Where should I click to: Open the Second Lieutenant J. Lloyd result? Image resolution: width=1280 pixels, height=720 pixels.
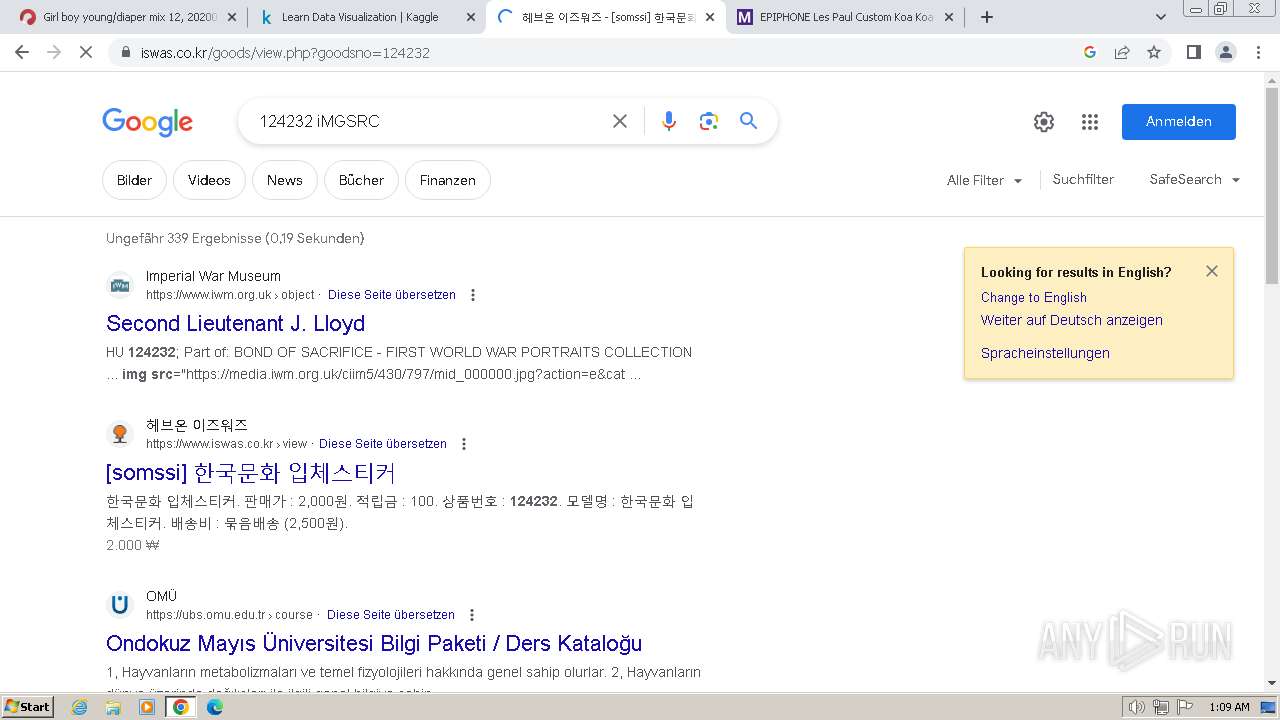[236, 323]
